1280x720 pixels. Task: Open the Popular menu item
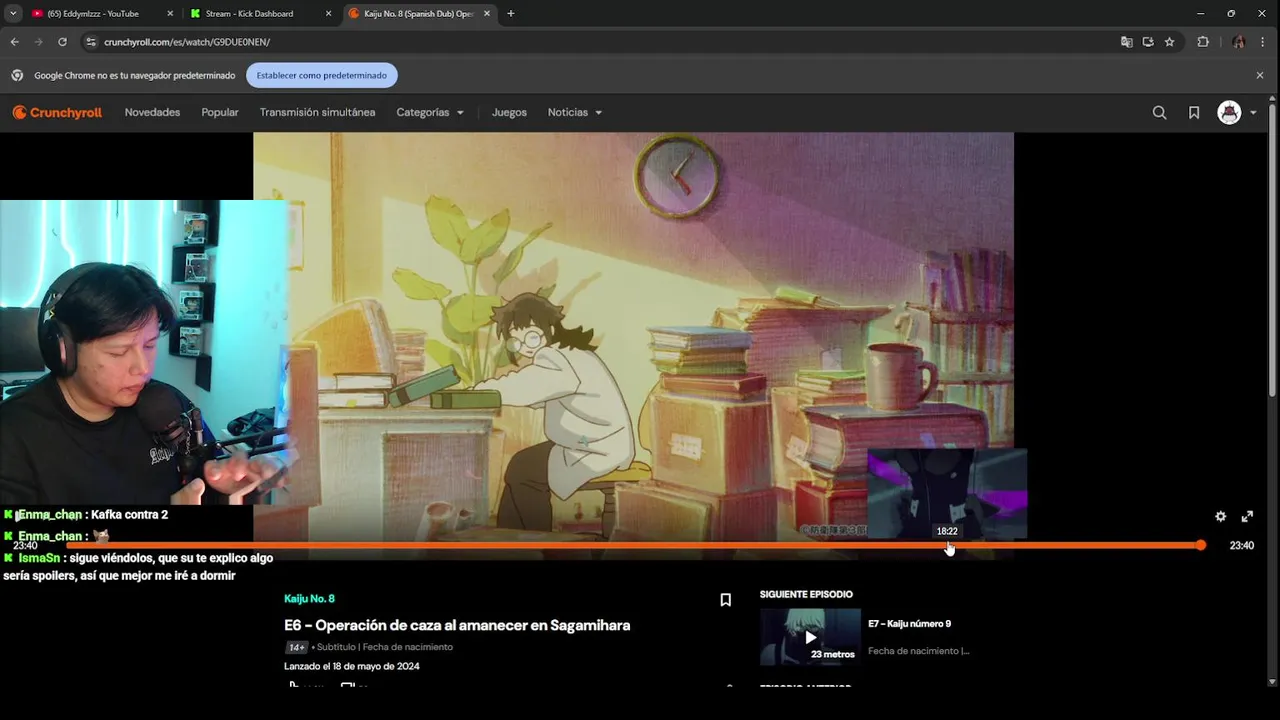pos(220,113)
